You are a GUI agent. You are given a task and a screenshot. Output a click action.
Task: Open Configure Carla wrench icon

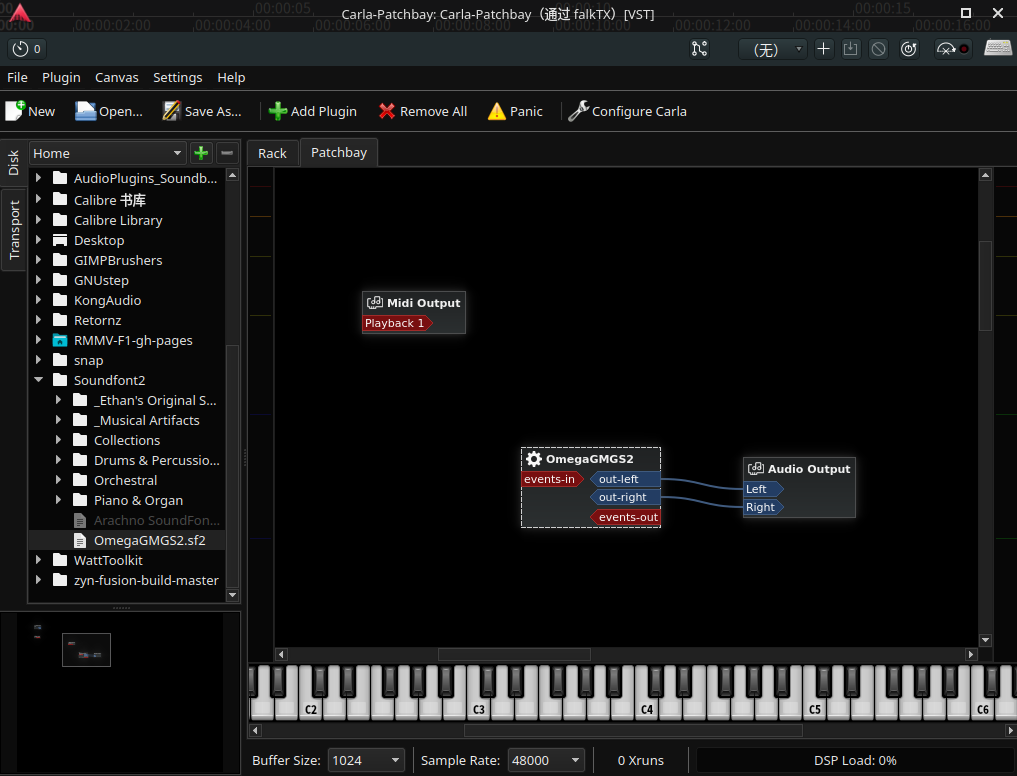[578, 111]
